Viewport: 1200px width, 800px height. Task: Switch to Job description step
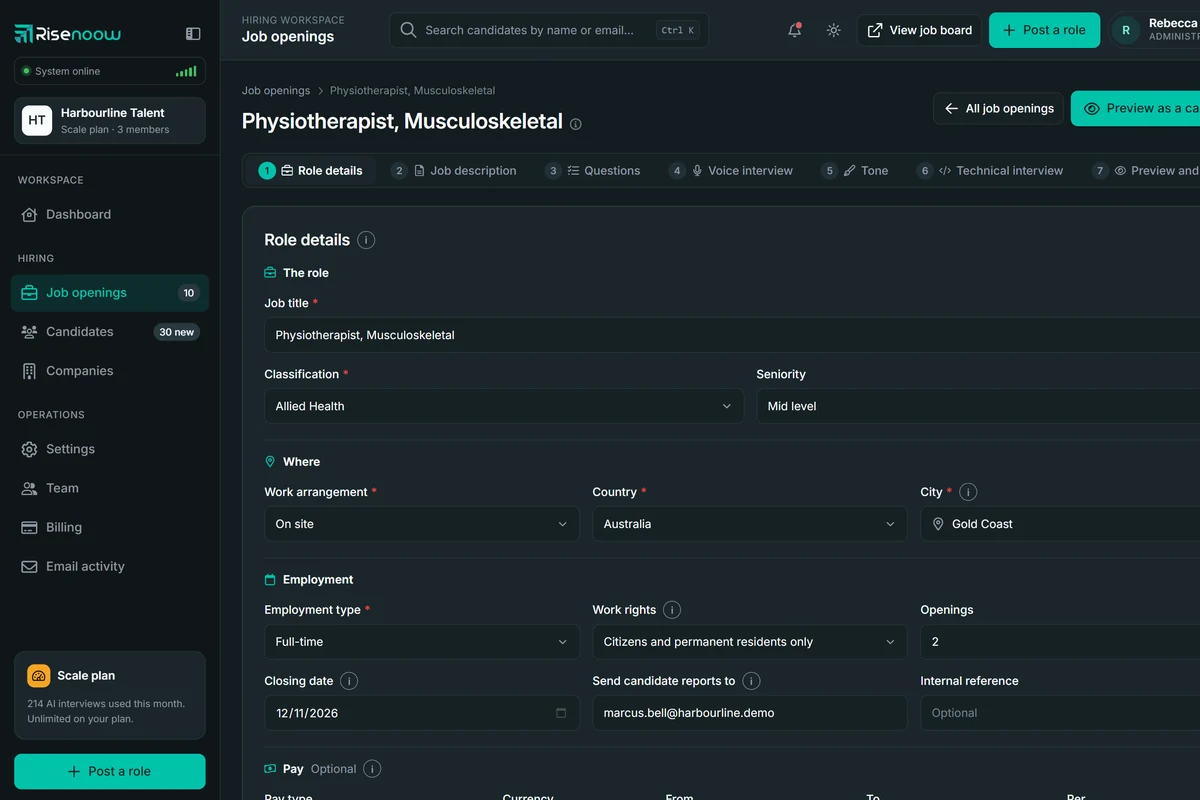[x=454, y=171]
